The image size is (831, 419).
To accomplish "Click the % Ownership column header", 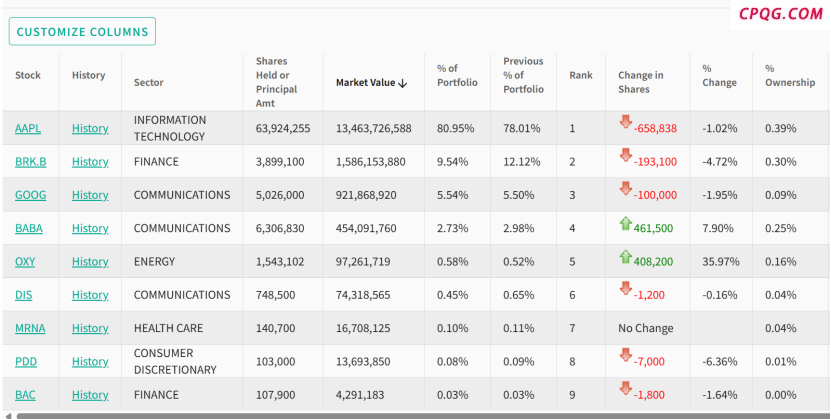I will [790, 75].
